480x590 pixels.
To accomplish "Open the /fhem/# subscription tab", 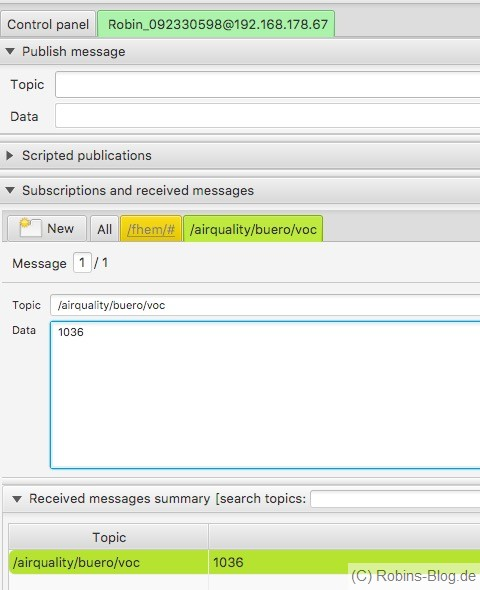I will tap(151, 229).
